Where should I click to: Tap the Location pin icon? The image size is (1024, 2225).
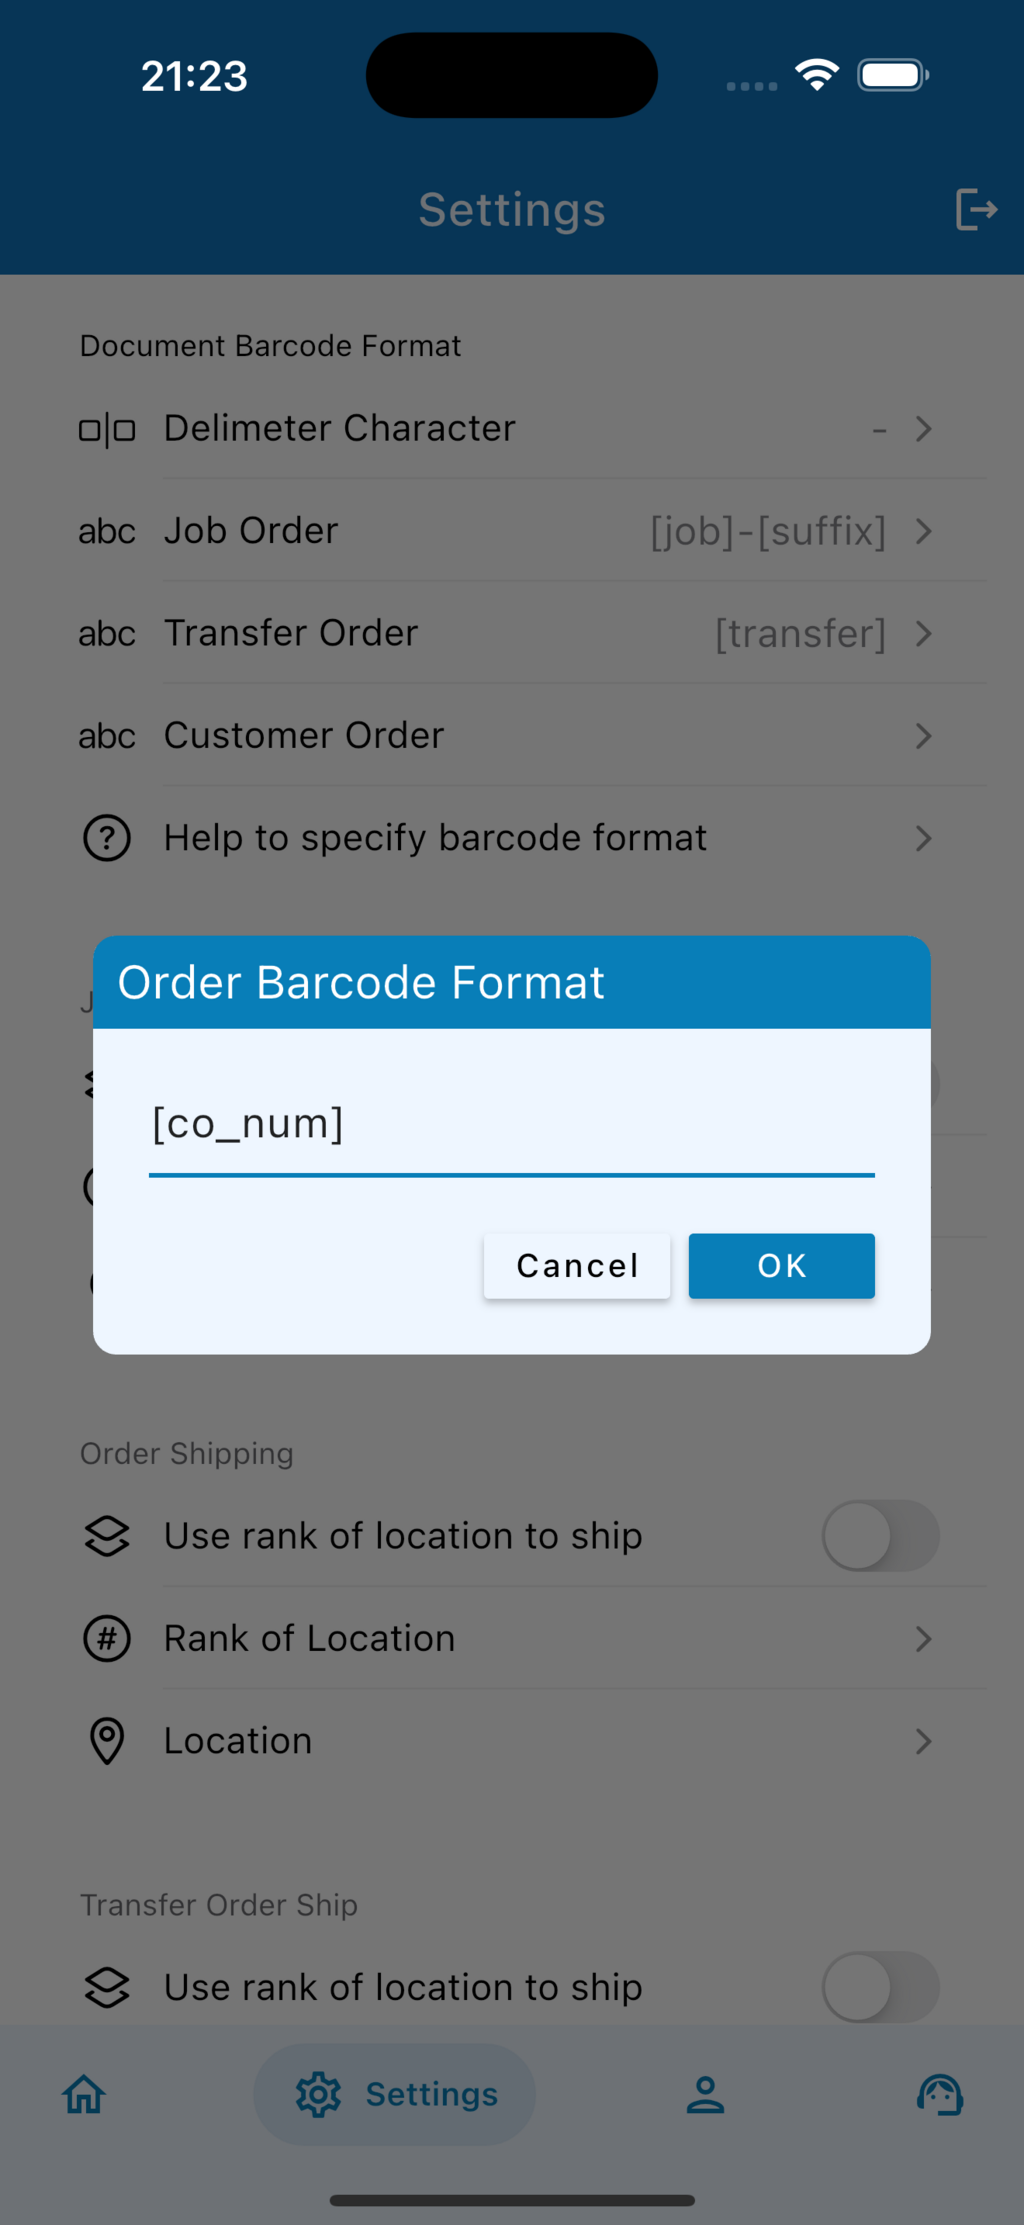(x=107, y=1741)
